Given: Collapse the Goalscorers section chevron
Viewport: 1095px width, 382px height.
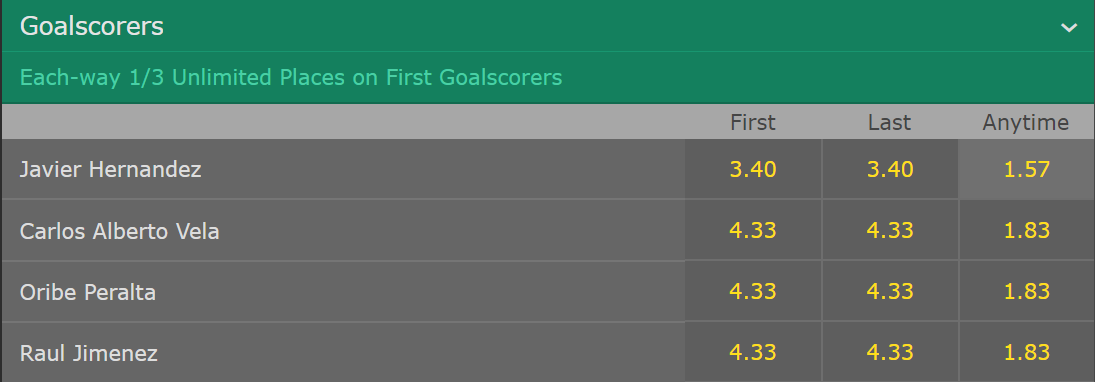Looking at the screenshot, I should pos(1068,27).
